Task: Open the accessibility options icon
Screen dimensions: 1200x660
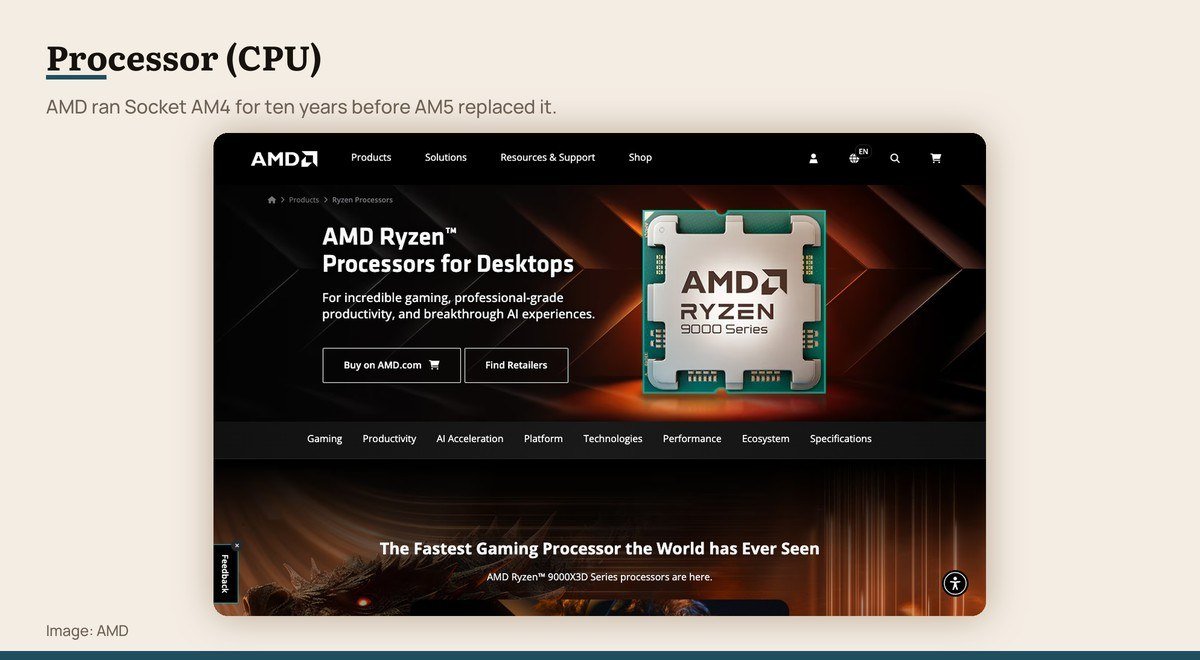Action: 955,584
